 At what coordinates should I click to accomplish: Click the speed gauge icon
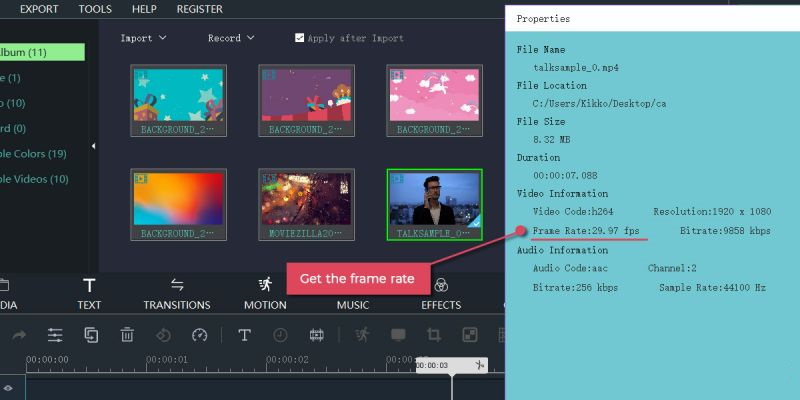coord(199,335)
